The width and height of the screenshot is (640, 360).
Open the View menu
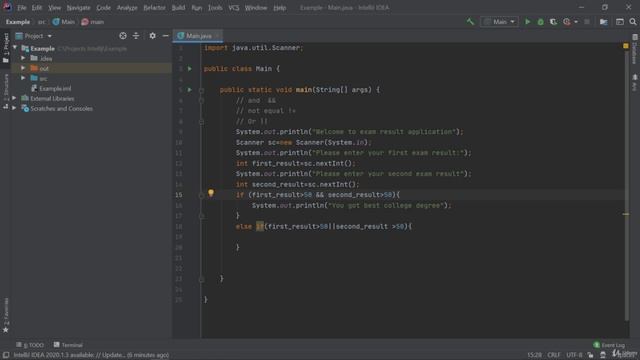coord(54,7)
